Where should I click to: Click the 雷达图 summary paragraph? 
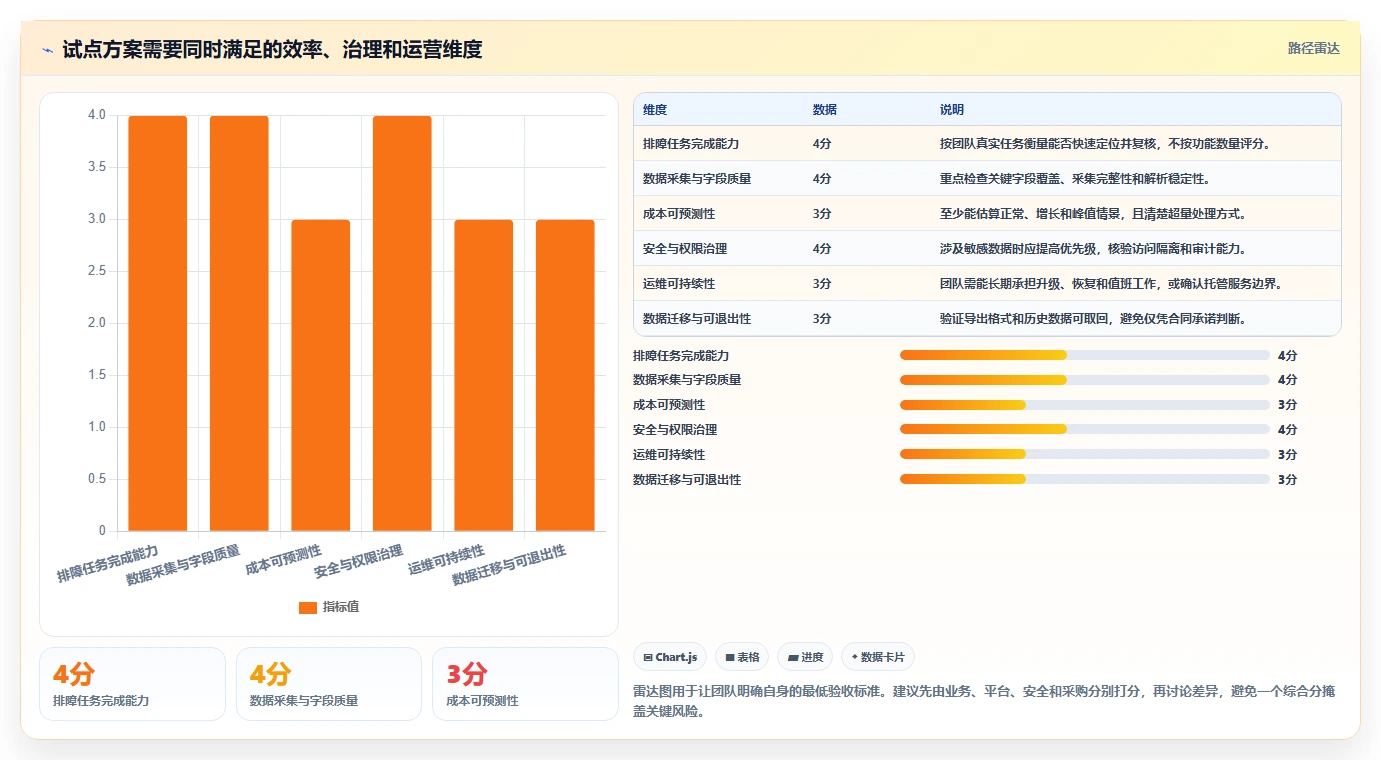pyautogui.click(x=984, y=699)
